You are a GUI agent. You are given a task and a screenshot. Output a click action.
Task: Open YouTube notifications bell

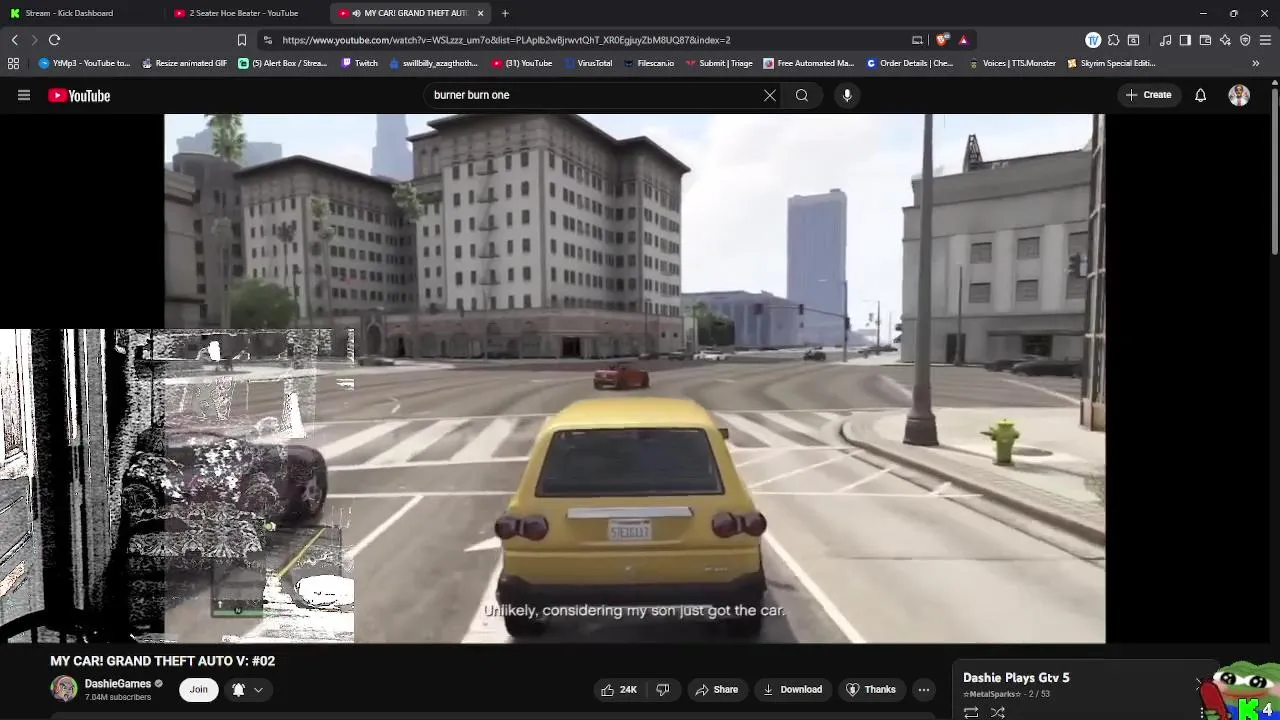click(x=1200, y=95)
